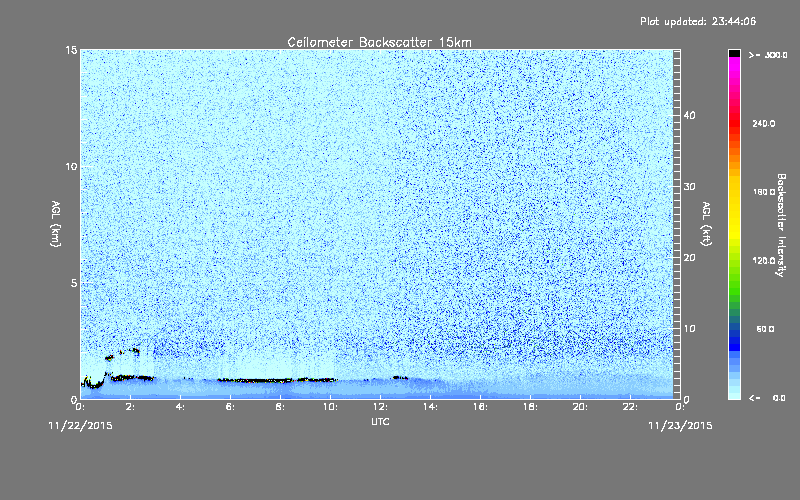800x500 pixels.
Task: Click the 'Backscatter Intensity' colorbar title
Action: 781,225
